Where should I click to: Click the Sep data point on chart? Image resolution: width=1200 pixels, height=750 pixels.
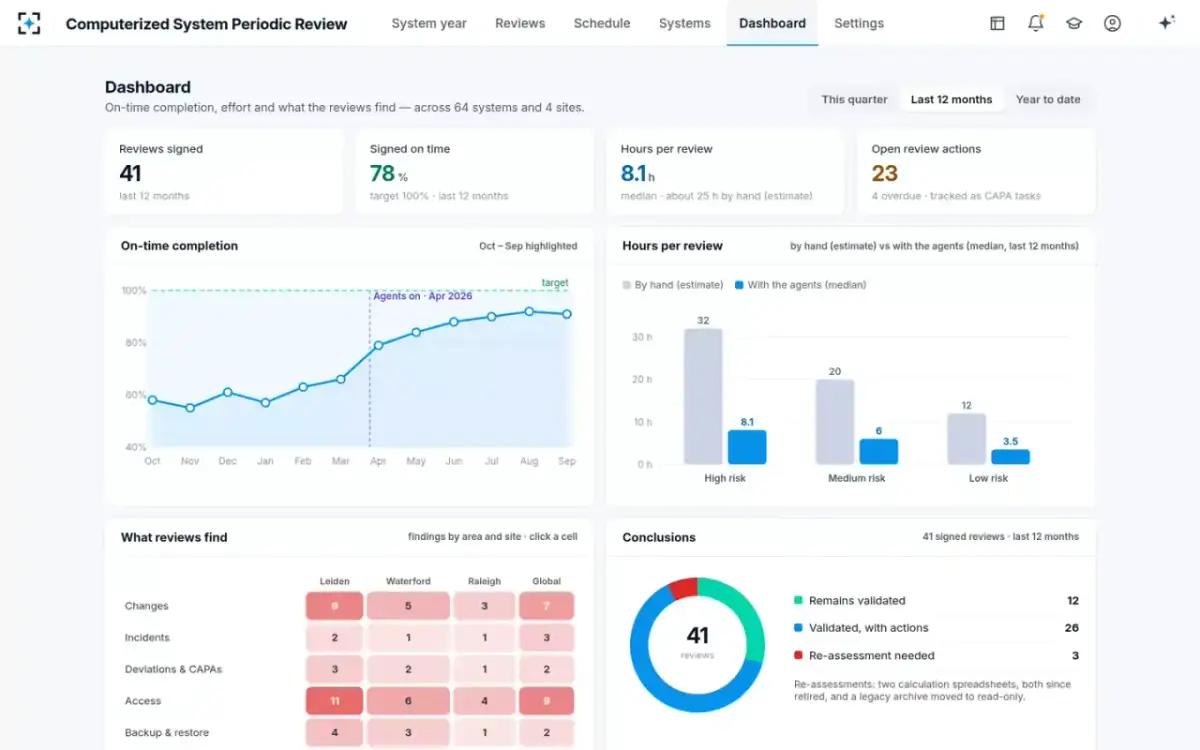coord(567,314)
